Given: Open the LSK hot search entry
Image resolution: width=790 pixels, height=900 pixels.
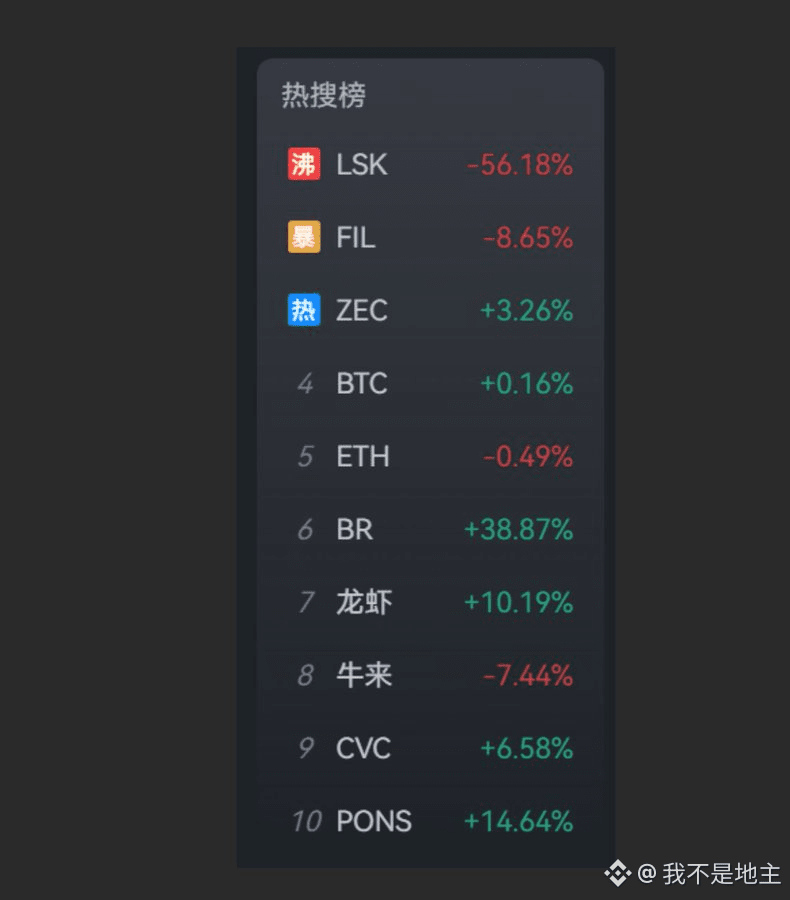Looking at the screenshot, I should [x=430, y=165].
